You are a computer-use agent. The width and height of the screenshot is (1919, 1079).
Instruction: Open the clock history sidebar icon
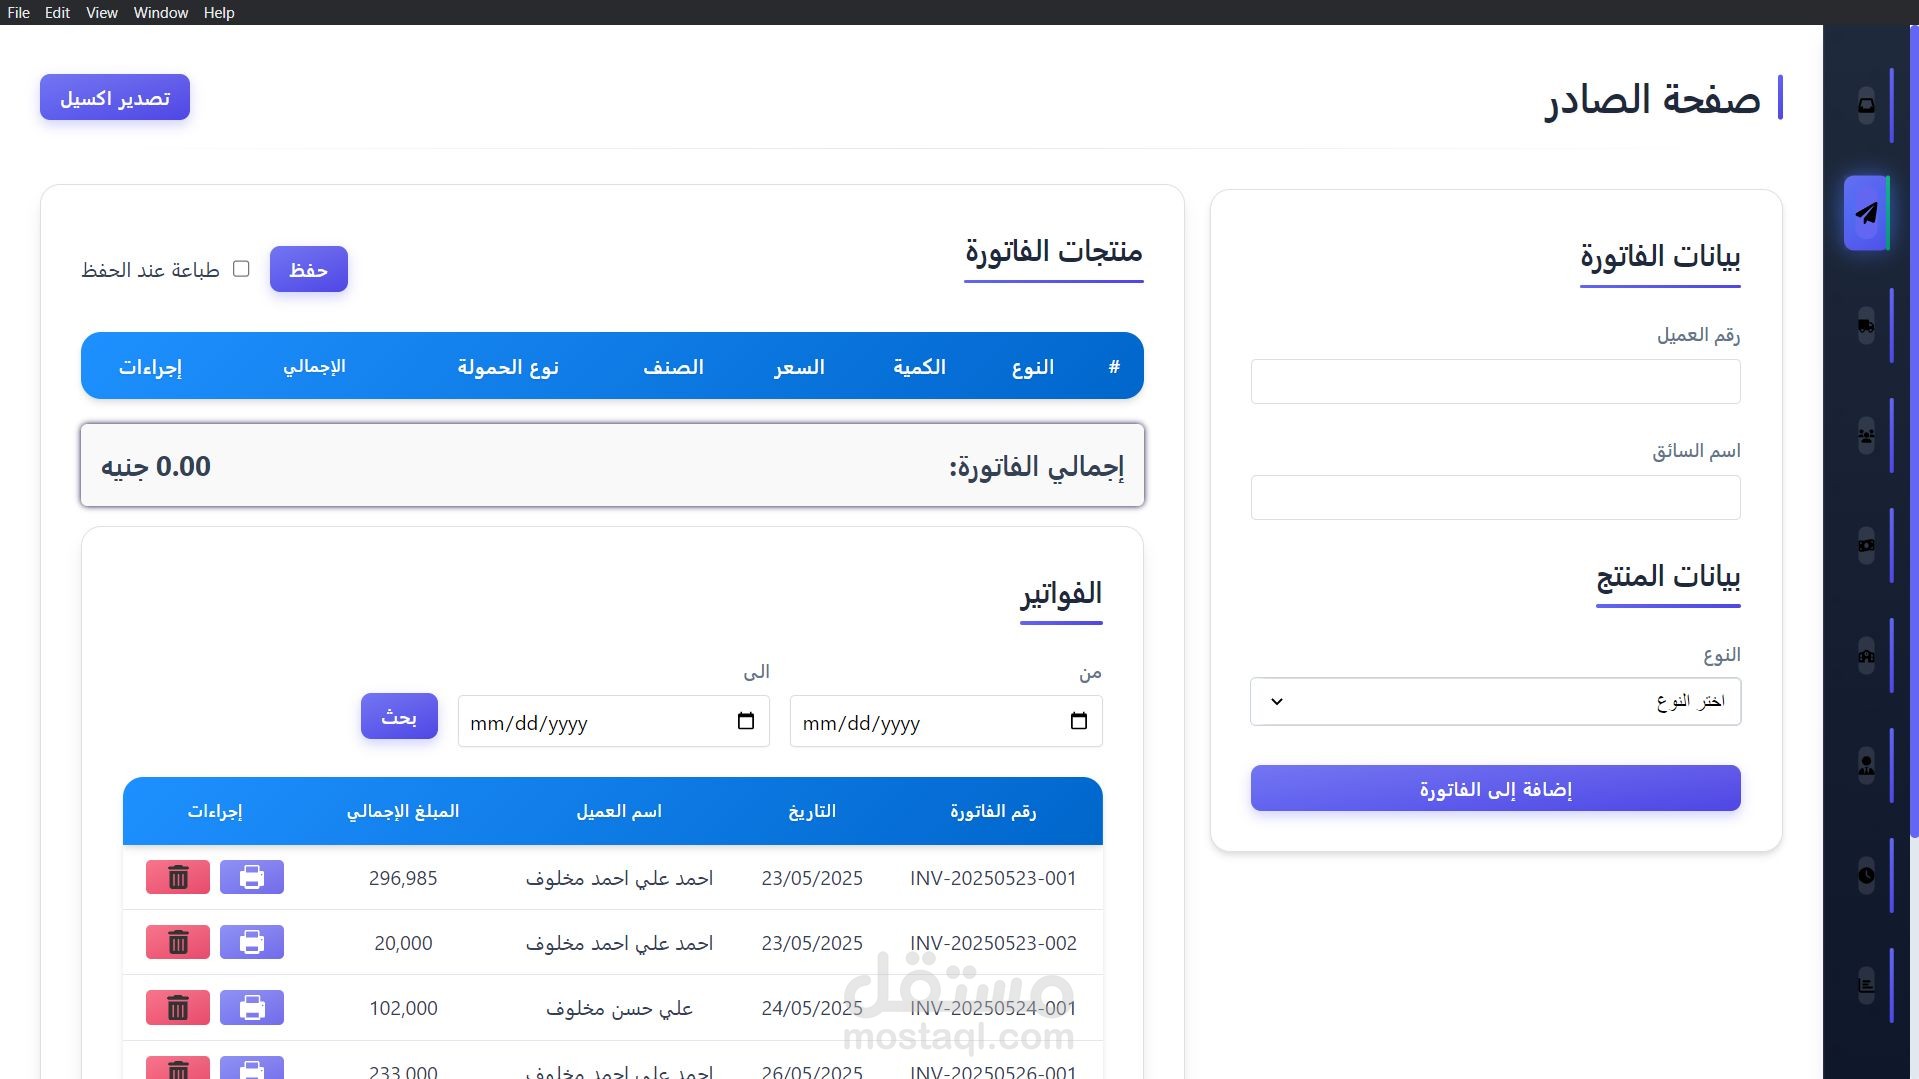coord(1866,876)
